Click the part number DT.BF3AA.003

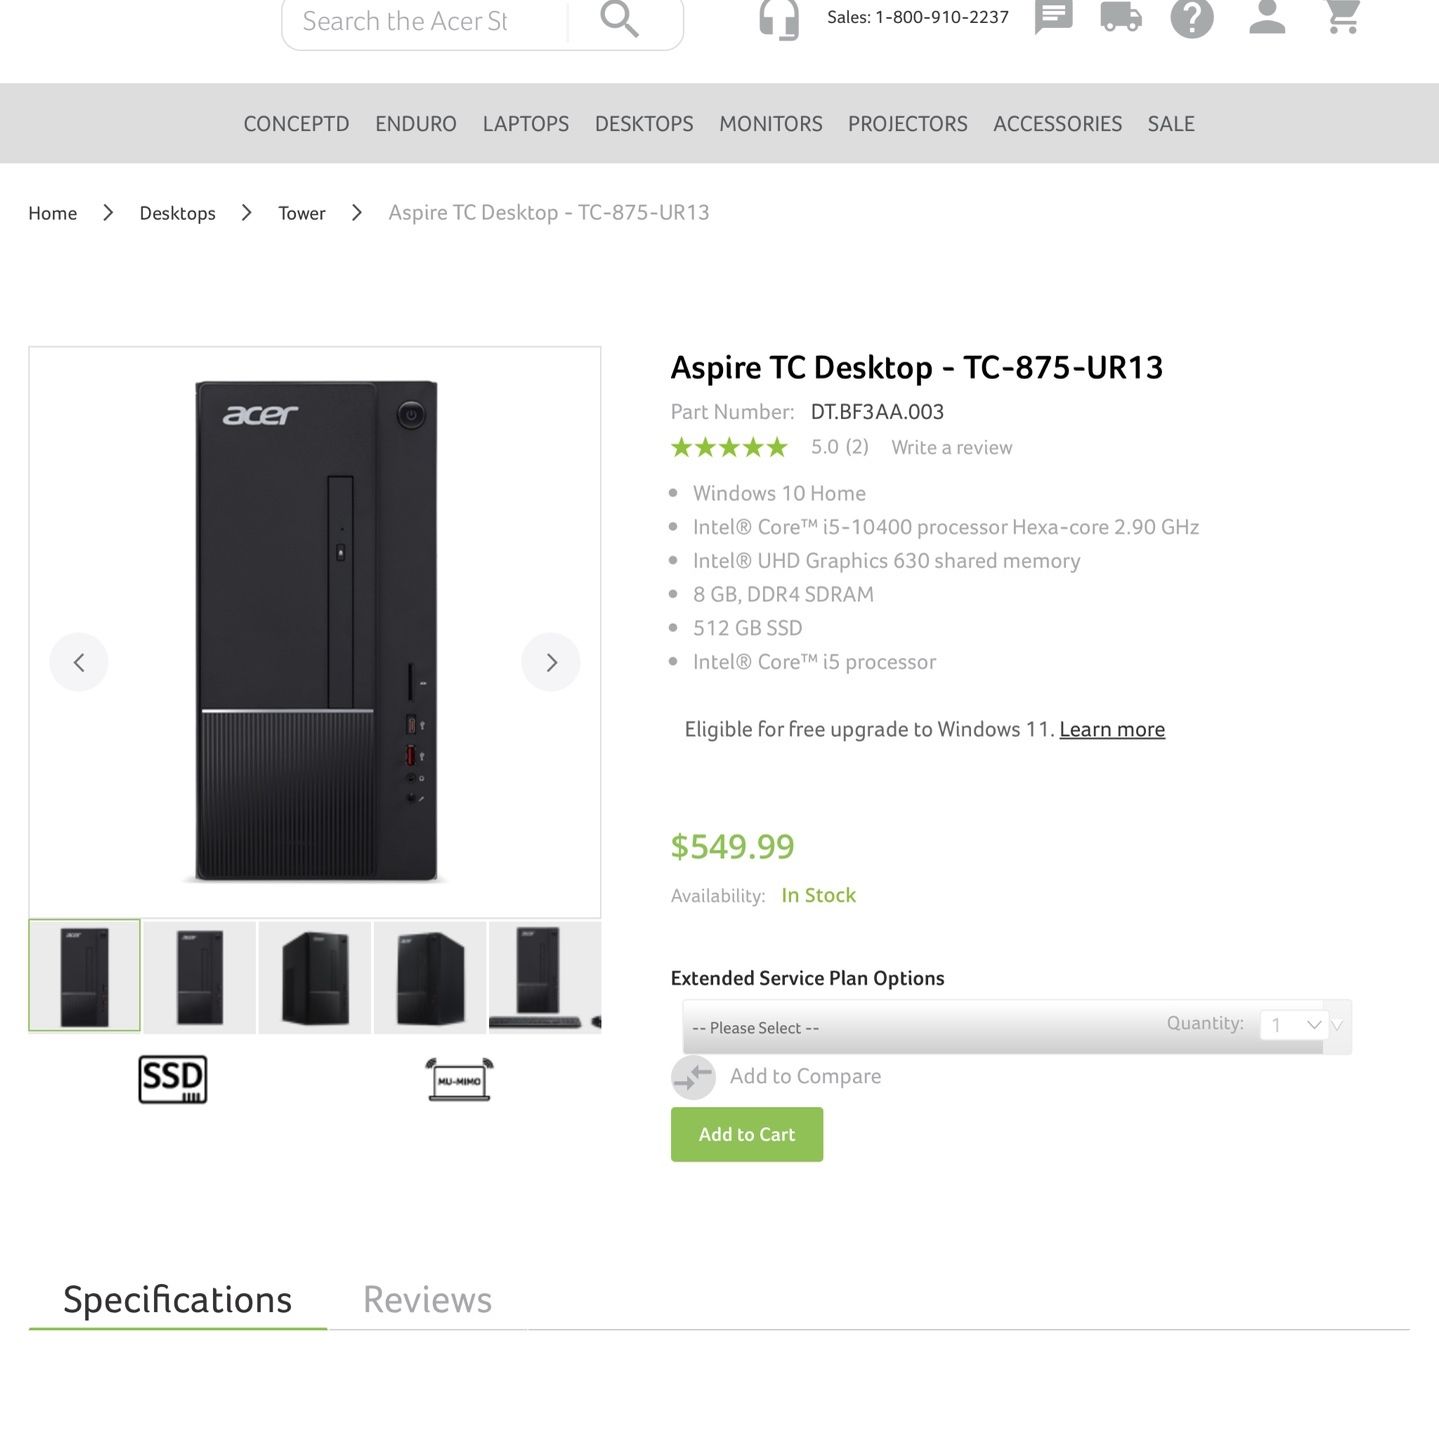point(877,412)
